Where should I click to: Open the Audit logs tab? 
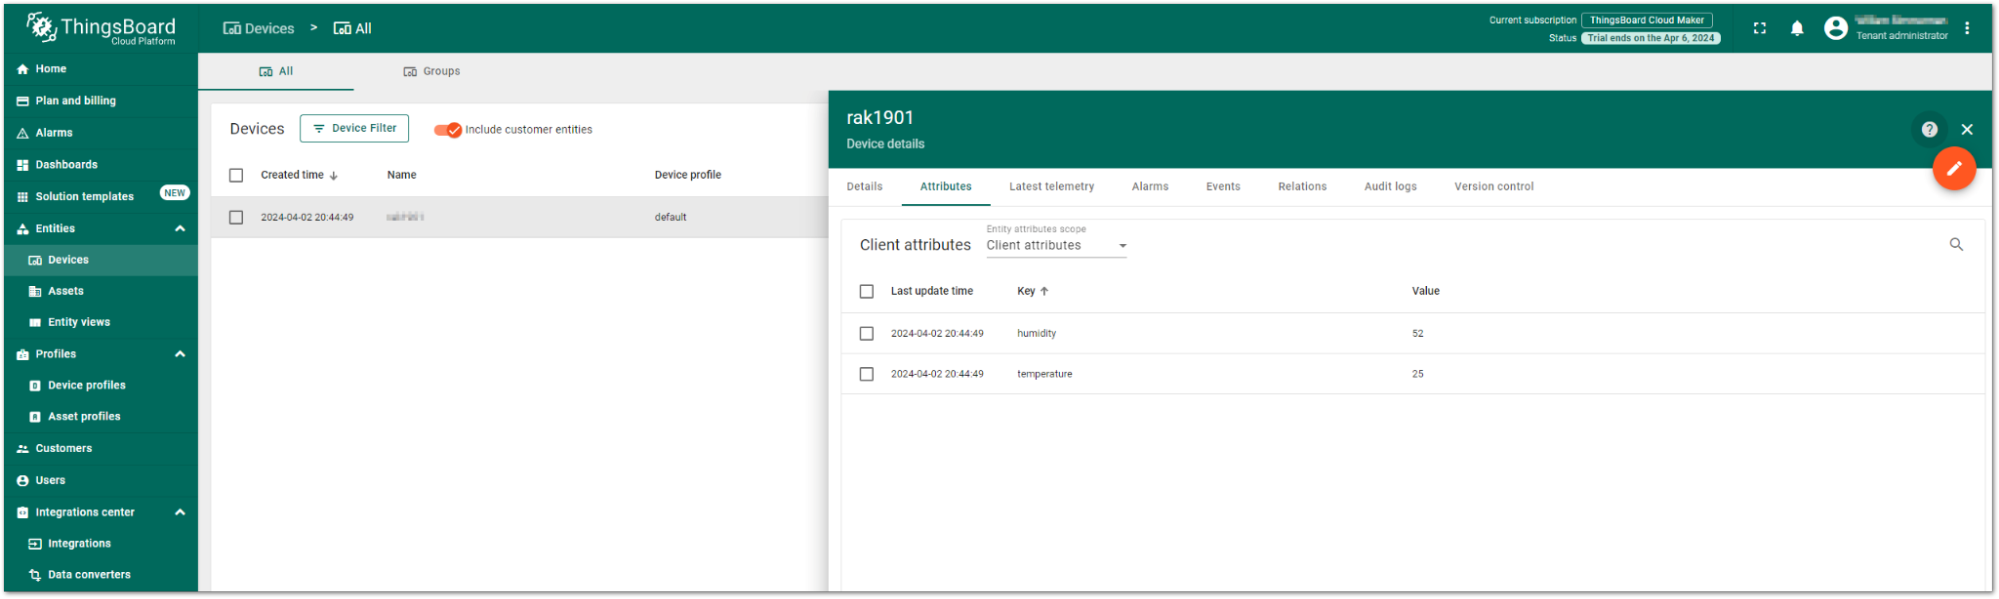click(x=1391, y=187)
